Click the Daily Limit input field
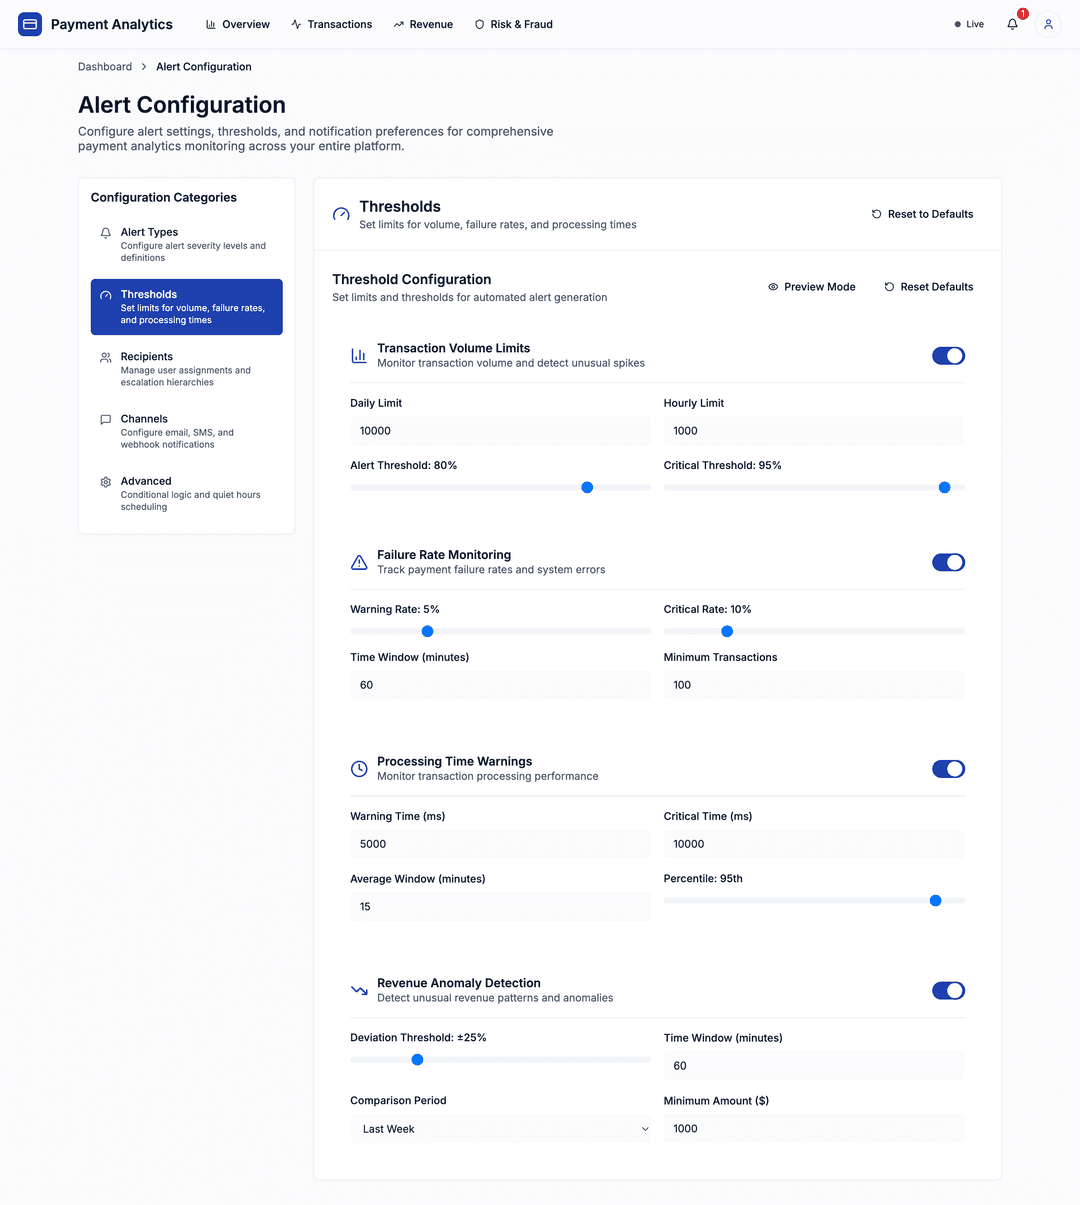The image size is (1080, 1205). (x=500, y=430)
